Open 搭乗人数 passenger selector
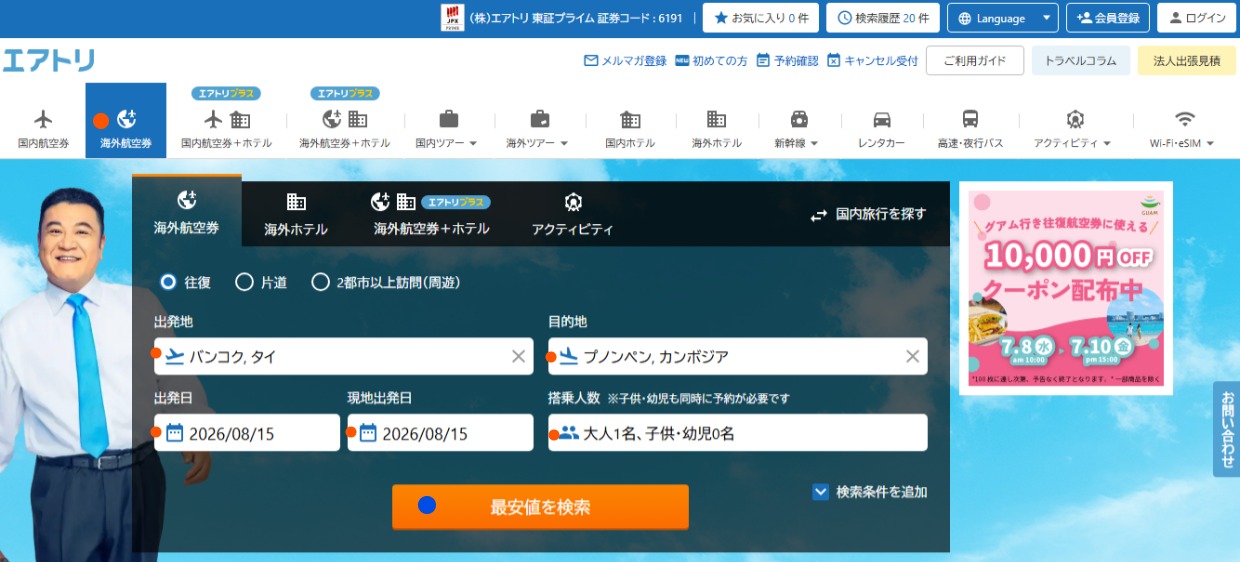The width and height of the screenshot is (1240, 562). 737,433
